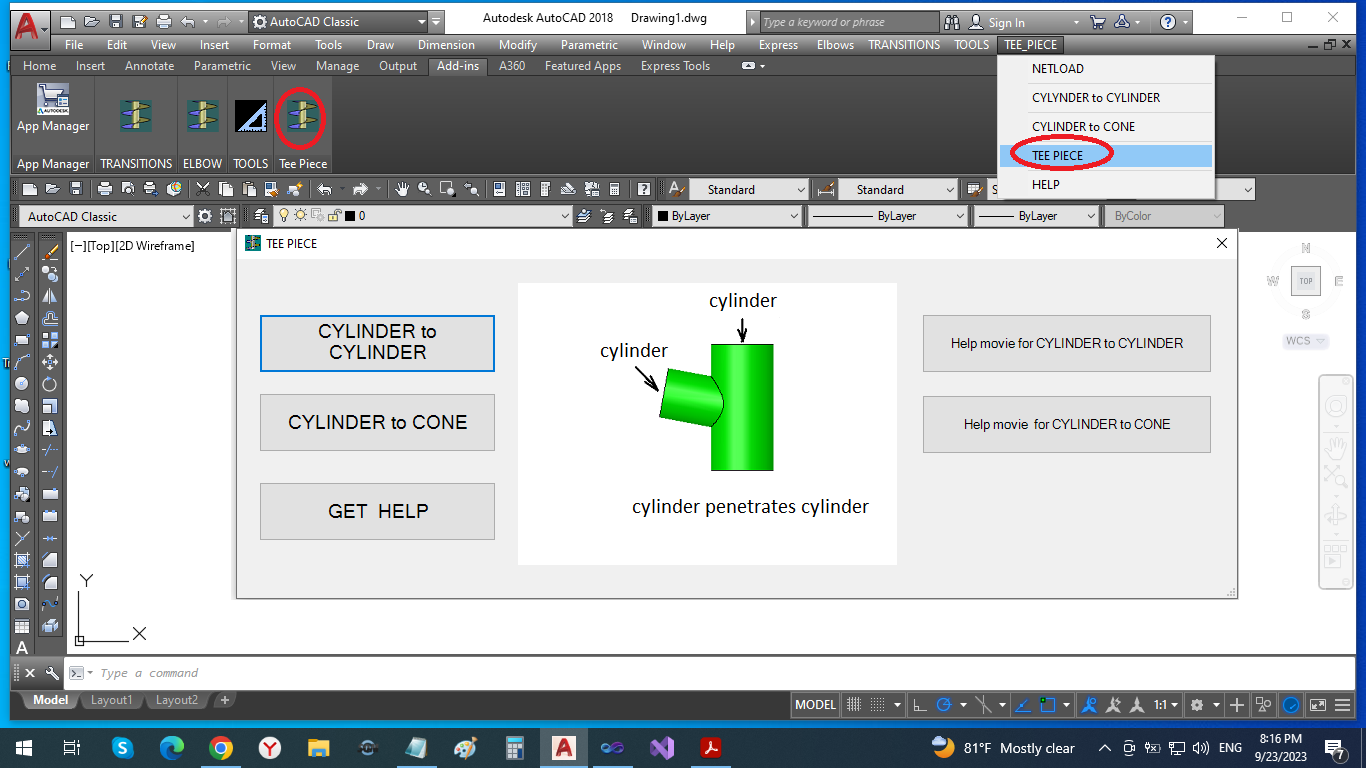Viewport: 1366px width, 768px height.
Task: Select the Move modify tool
Action: click(50, 362)
